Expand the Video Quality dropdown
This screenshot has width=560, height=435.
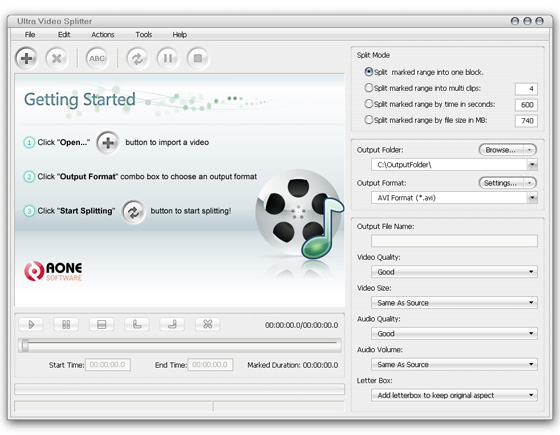point(454,272)
